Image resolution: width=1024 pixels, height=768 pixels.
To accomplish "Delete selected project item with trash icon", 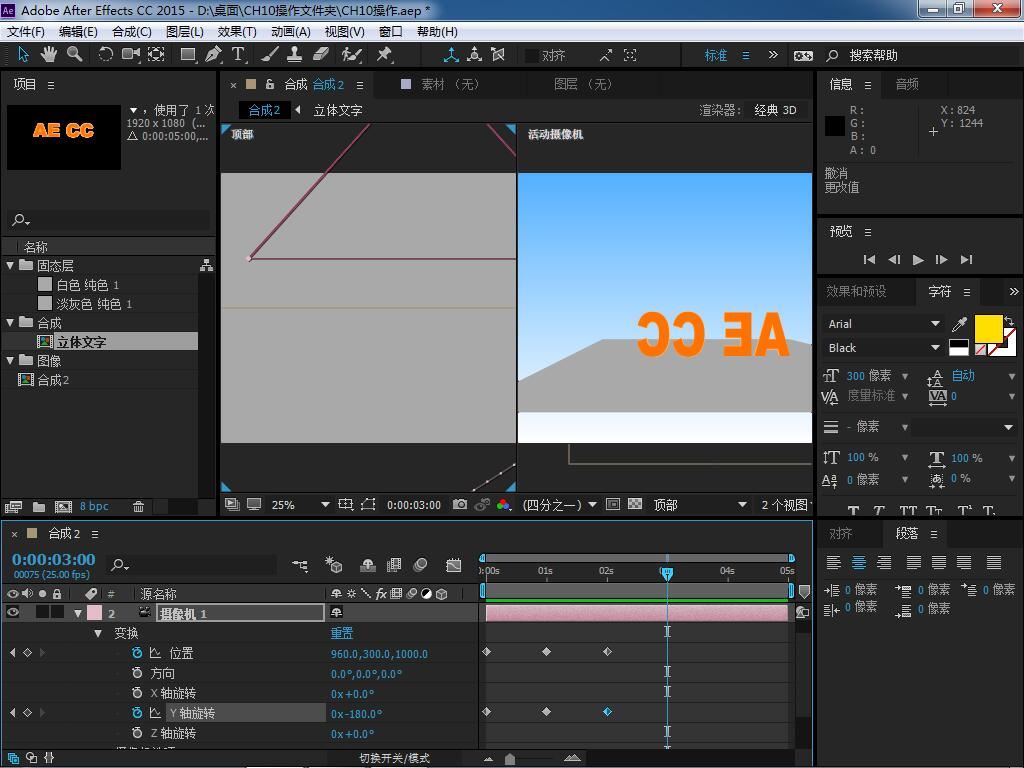I will pyautogui.click(x=138, y=506).
